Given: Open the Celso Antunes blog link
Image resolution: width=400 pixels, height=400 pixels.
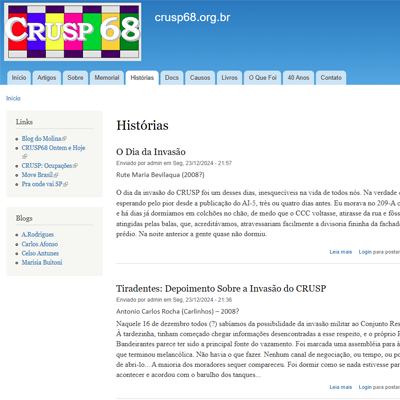Looking at the screenshot, I should (x=40, y=253).
